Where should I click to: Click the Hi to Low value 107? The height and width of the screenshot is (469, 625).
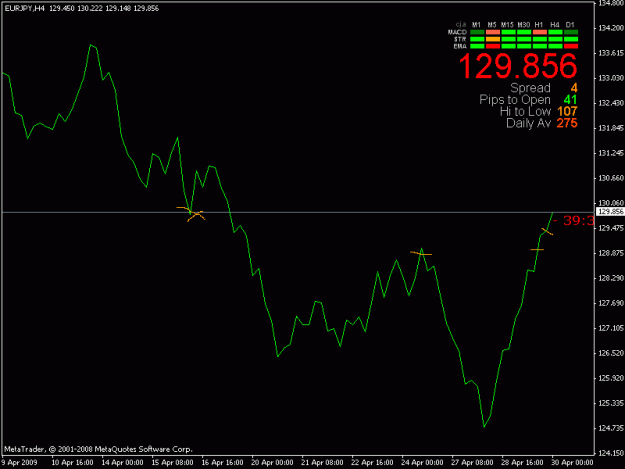tap(567, 111)
